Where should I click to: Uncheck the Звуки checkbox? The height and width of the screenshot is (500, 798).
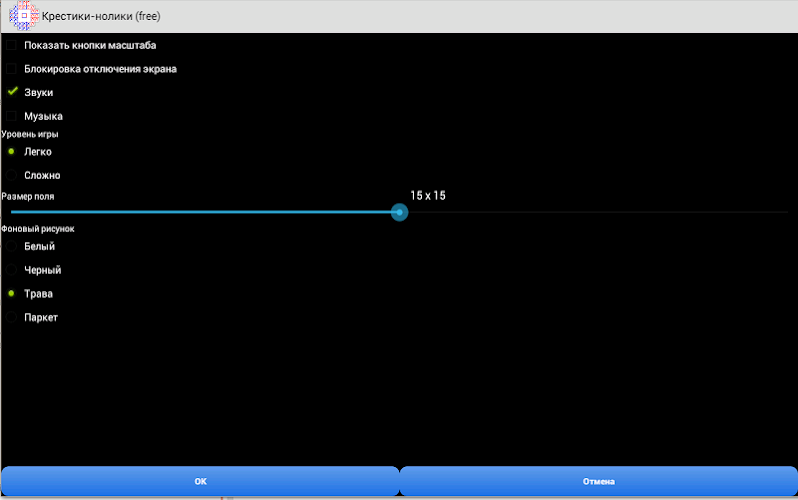[12, 92]
